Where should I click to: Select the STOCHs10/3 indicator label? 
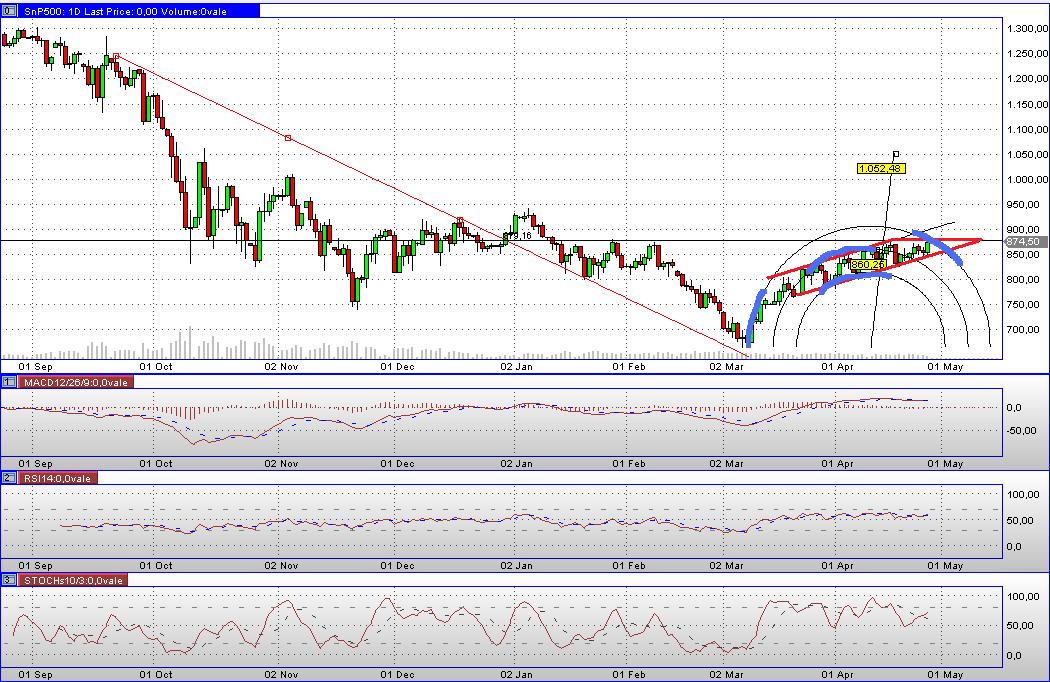click(74, 581)
